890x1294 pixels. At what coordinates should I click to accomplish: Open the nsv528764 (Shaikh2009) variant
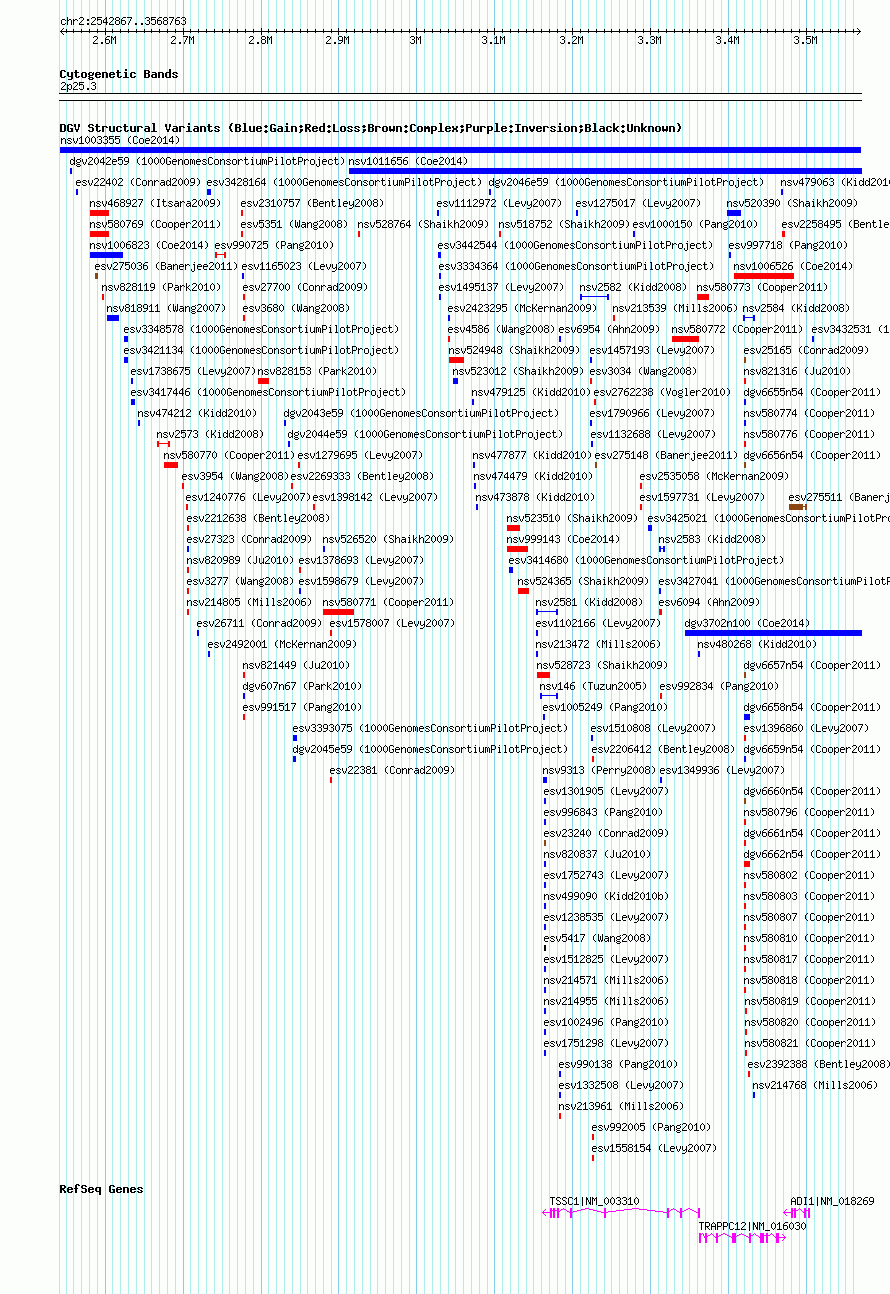click(x=423, y=224)
